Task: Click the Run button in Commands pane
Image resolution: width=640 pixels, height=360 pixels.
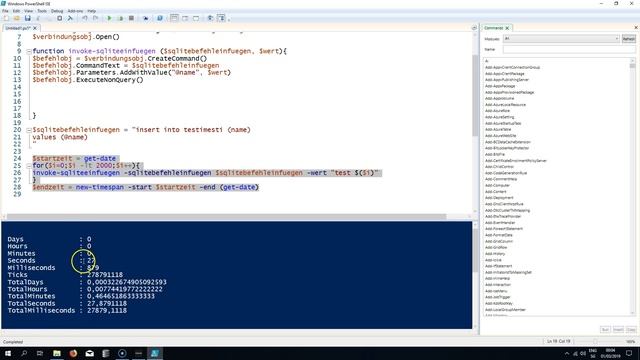Action: (x=605, y=329)
